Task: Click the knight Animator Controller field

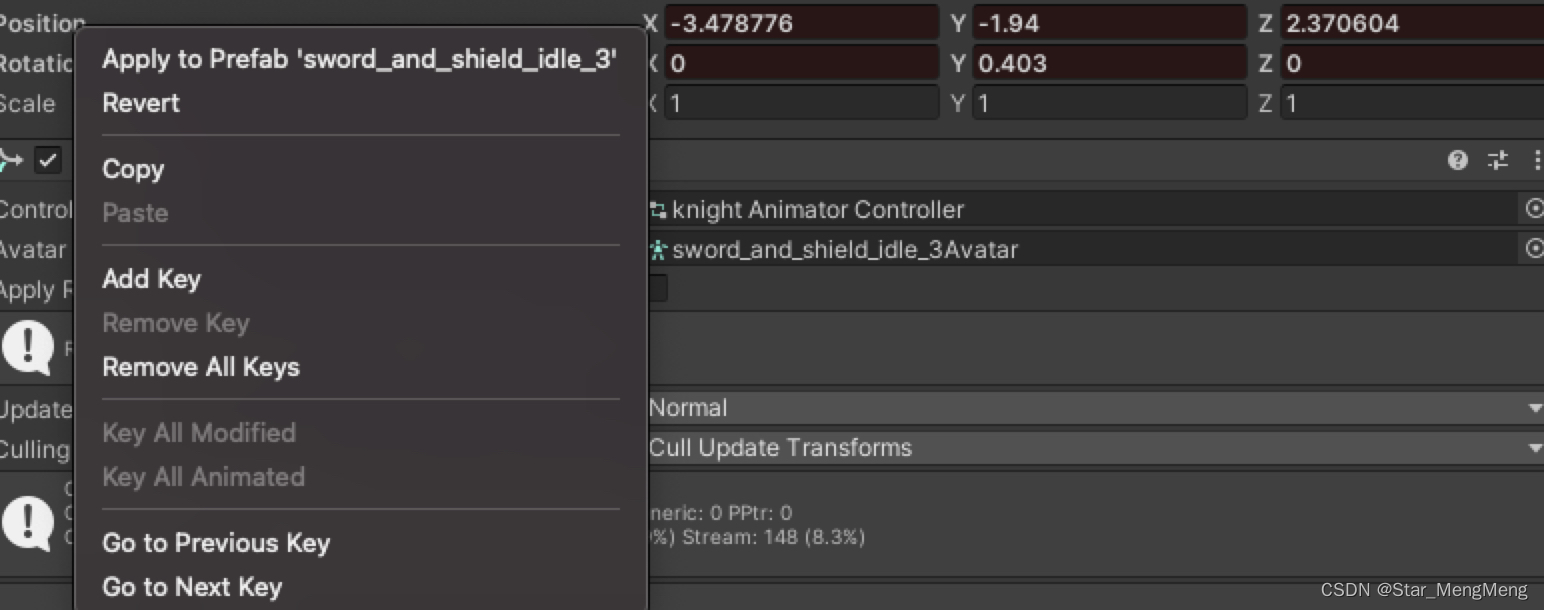Action: [1080, 209]
